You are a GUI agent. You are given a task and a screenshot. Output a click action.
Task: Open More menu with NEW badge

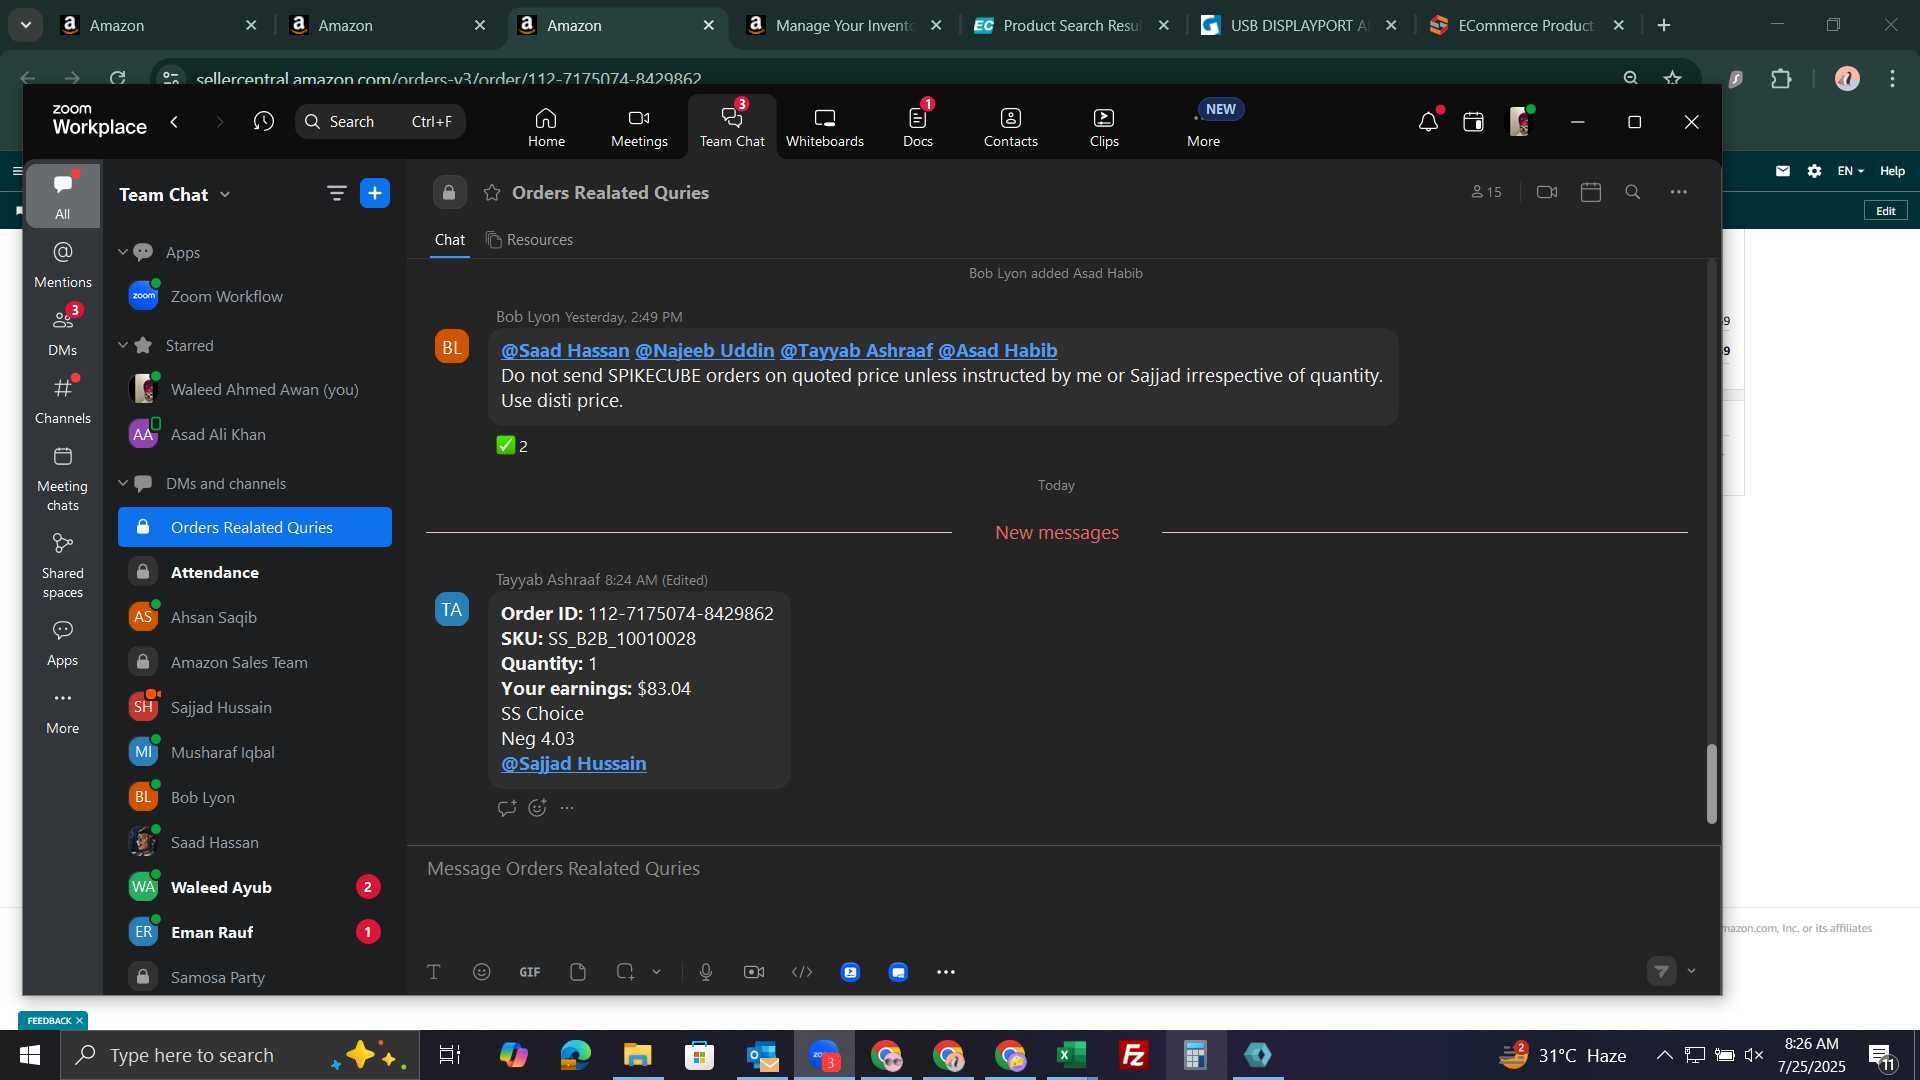[1204, 128]
